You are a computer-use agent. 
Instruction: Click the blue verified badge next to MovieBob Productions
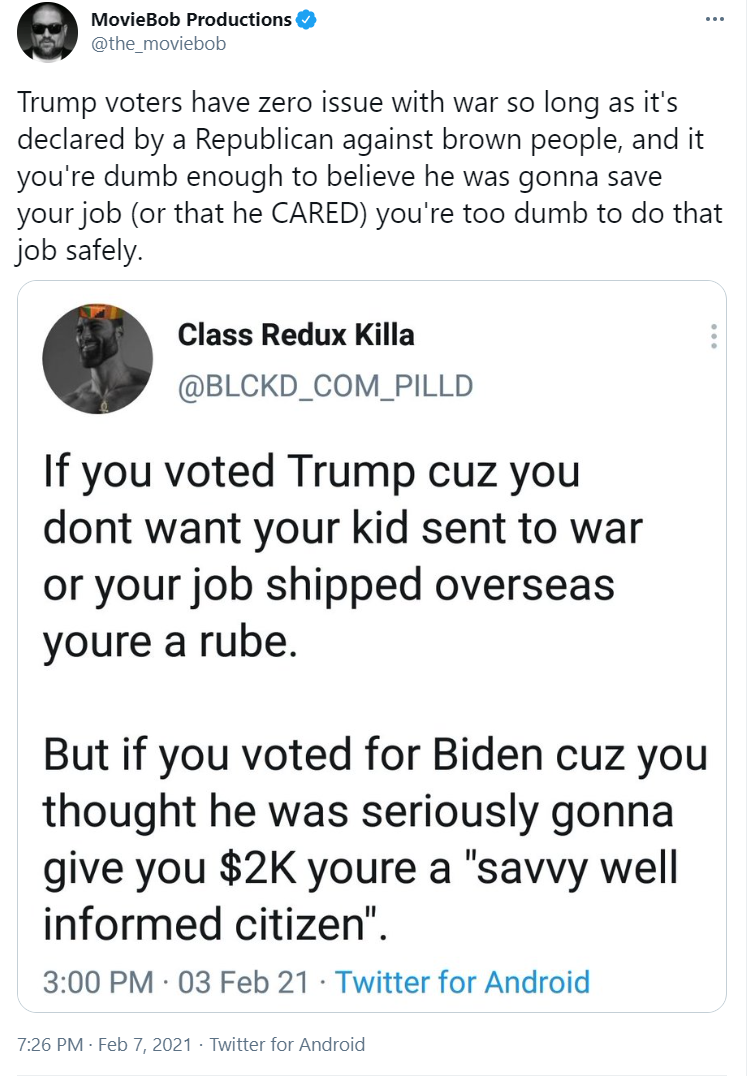(306, 20)
